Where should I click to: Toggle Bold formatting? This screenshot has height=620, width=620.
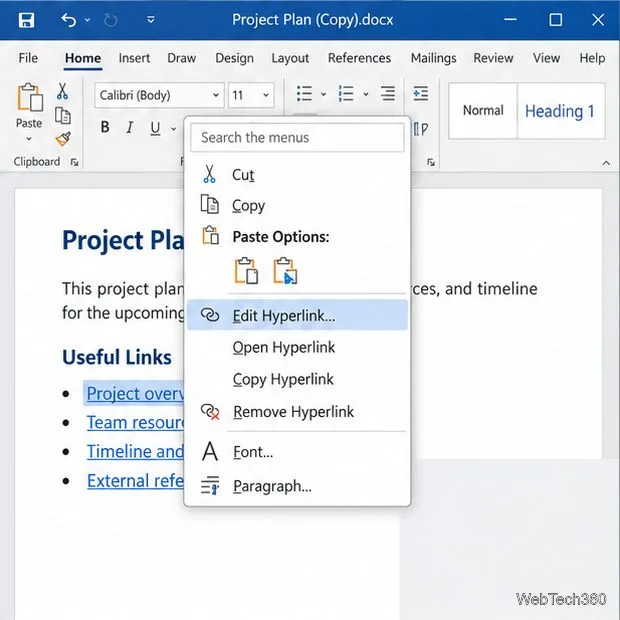pos(105,127)
